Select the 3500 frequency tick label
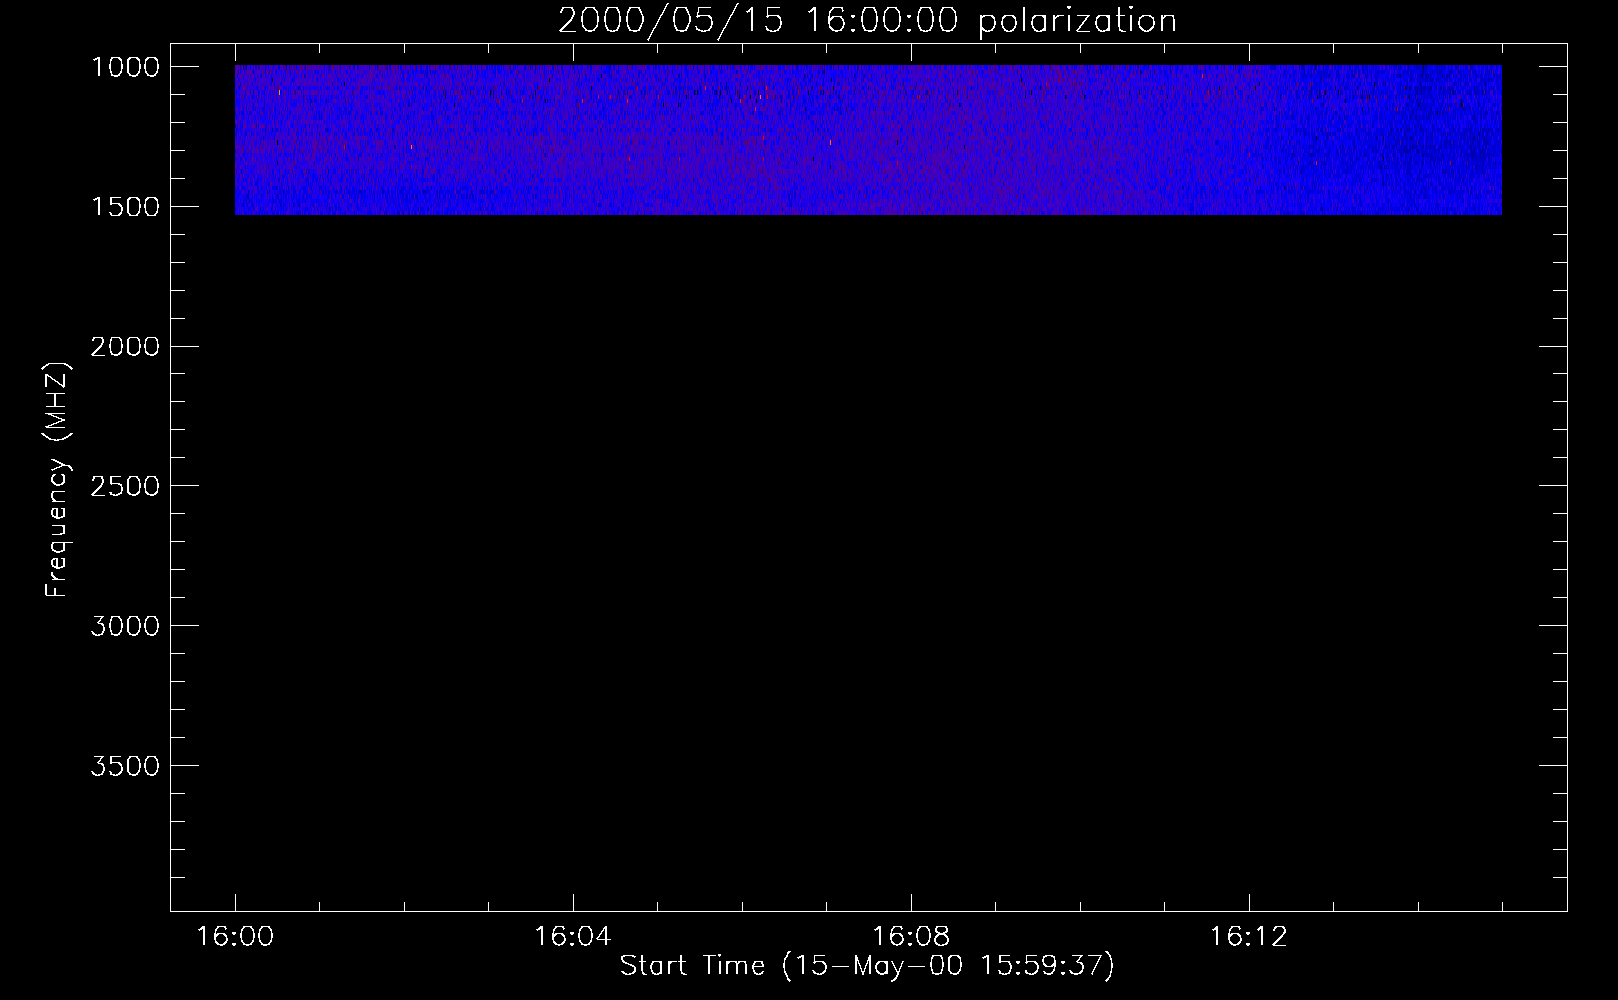The image size is (1618, 1000). pyautogui.click(x=125, y=766)
